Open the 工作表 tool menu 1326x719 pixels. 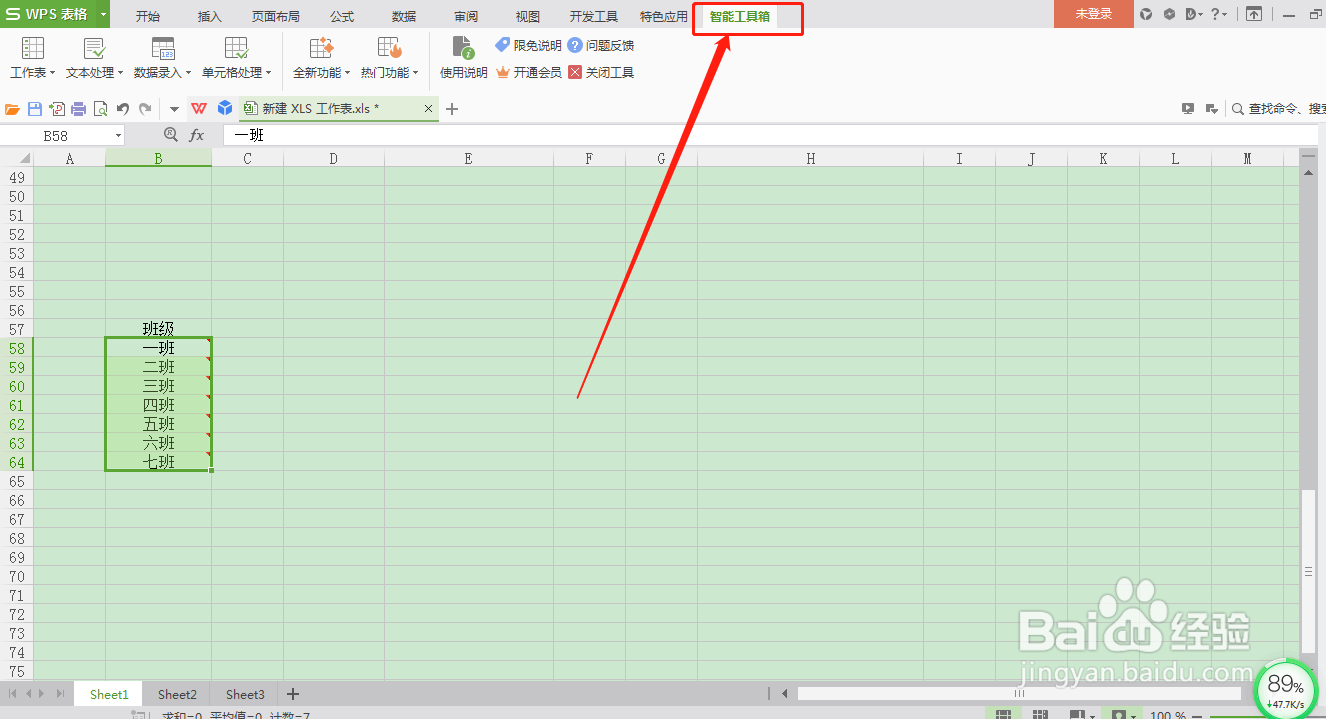(32, 58)
